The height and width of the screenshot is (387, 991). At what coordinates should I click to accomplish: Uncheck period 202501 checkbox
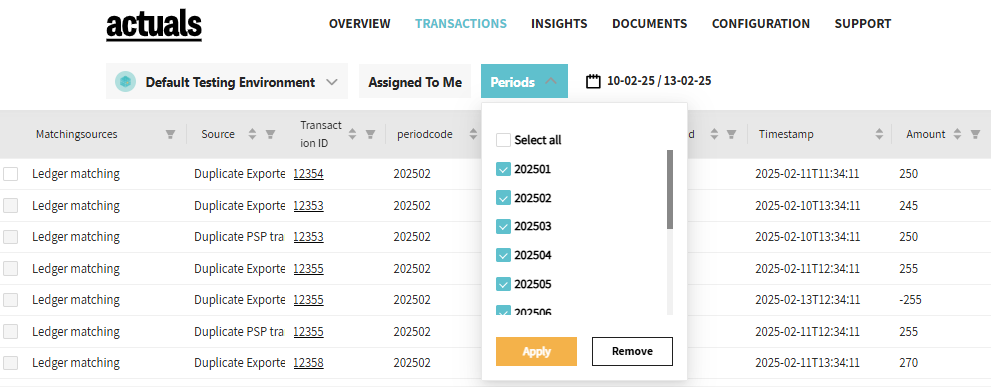pyautogui.click(x=503, y=169)
